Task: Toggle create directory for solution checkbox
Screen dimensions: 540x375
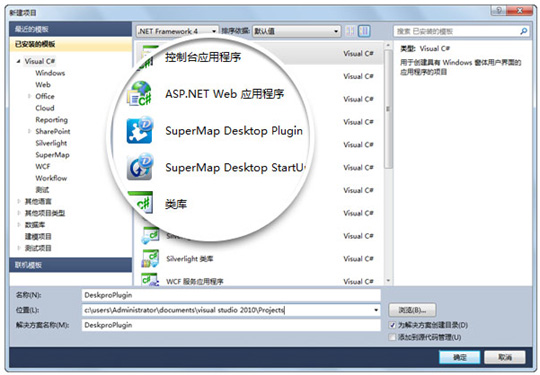Action: 392,325
